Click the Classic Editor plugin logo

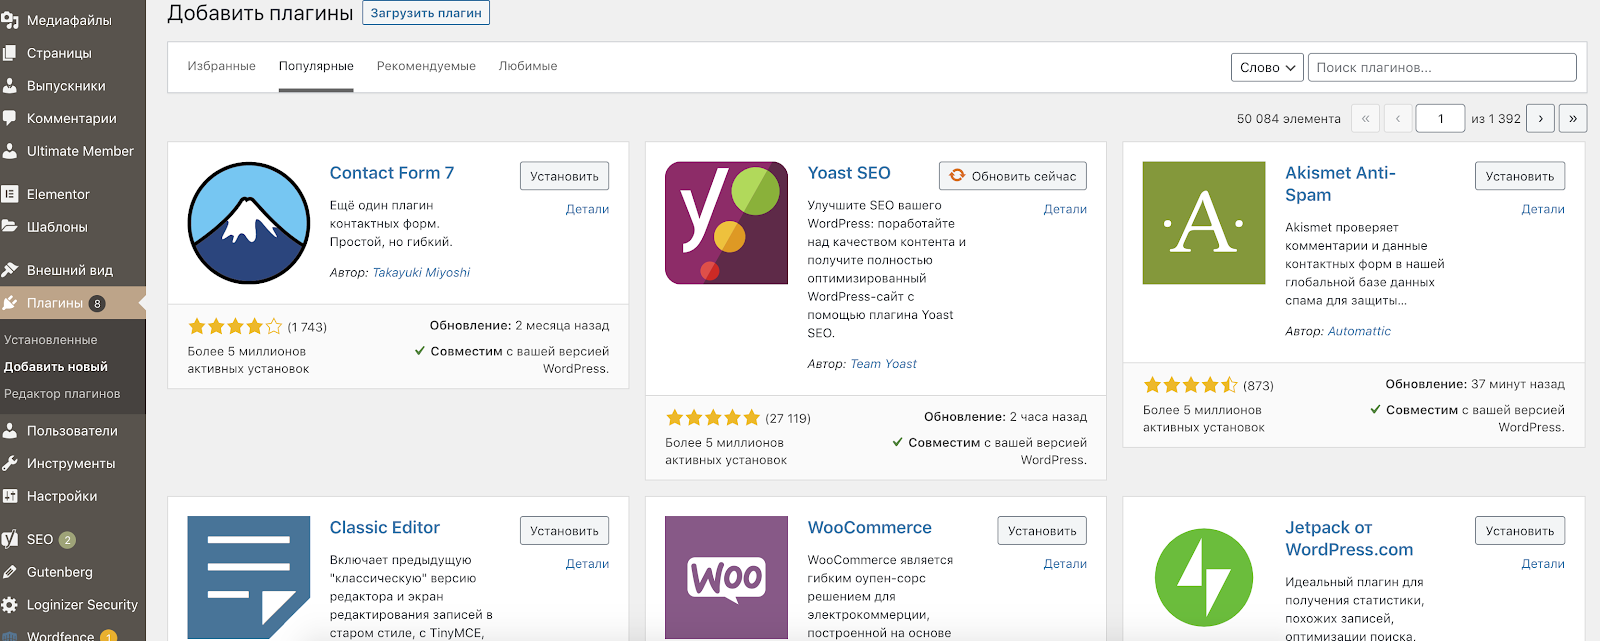click(x=249, y=577)
